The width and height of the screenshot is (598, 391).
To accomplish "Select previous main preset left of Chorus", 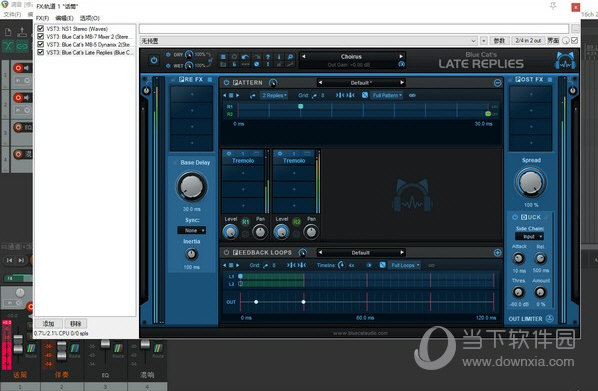I will pos(304,56).
